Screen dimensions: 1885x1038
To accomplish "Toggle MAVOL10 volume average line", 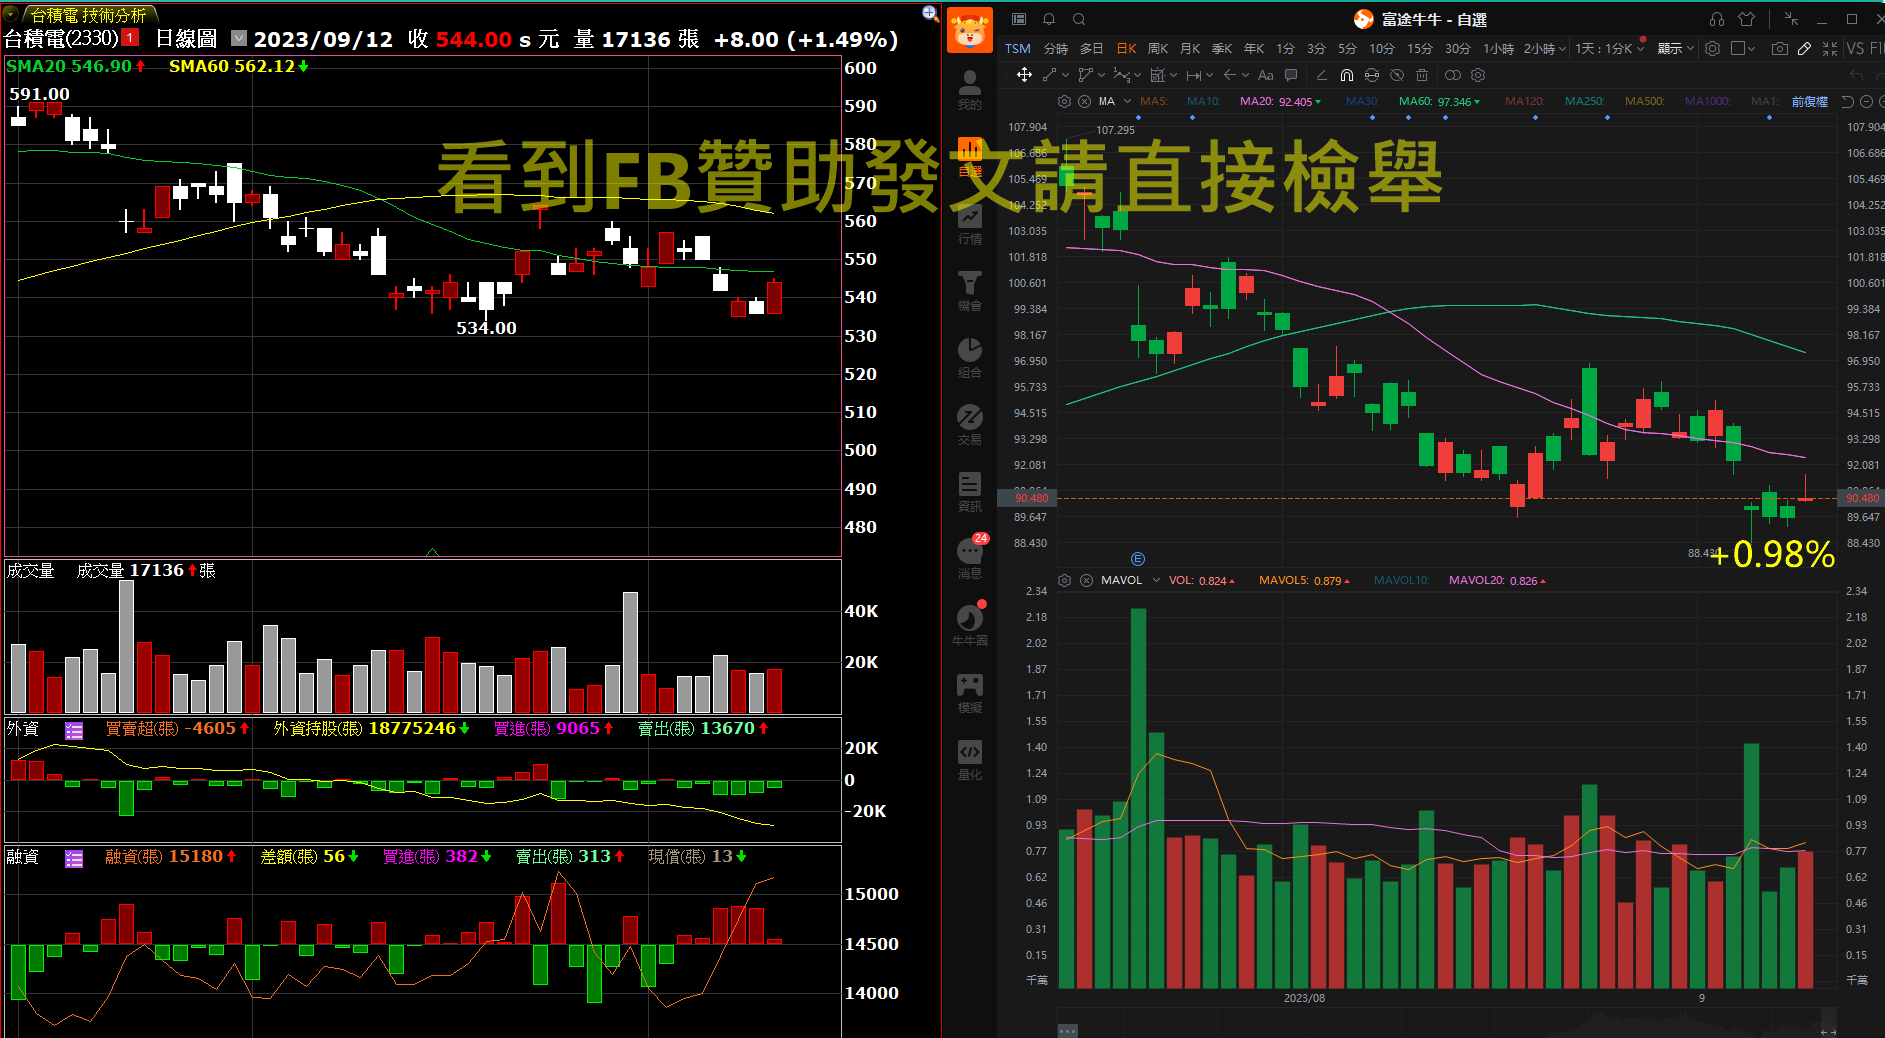I will 1400,580.
